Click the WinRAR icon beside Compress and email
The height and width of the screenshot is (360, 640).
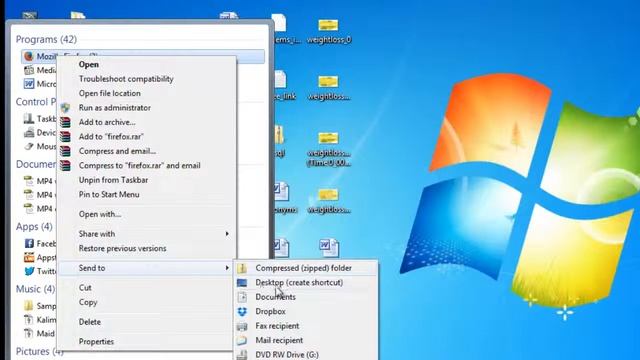point(65,151)
